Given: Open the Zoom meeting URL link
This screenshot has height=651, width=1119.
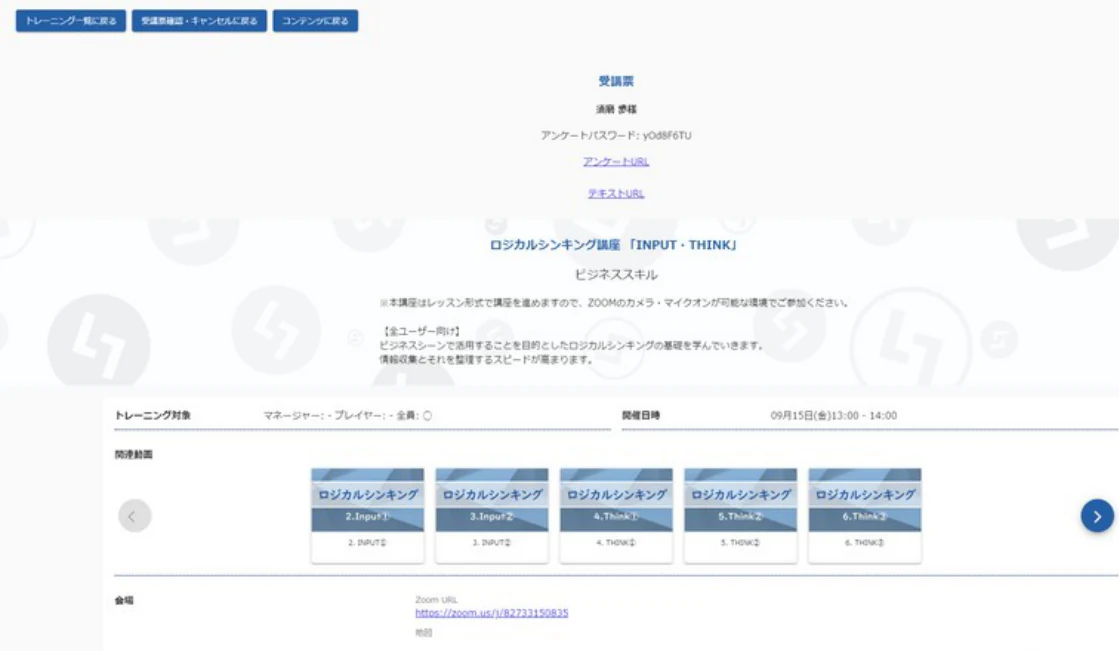Looking at the screenshot, I should tap(492, 613).
